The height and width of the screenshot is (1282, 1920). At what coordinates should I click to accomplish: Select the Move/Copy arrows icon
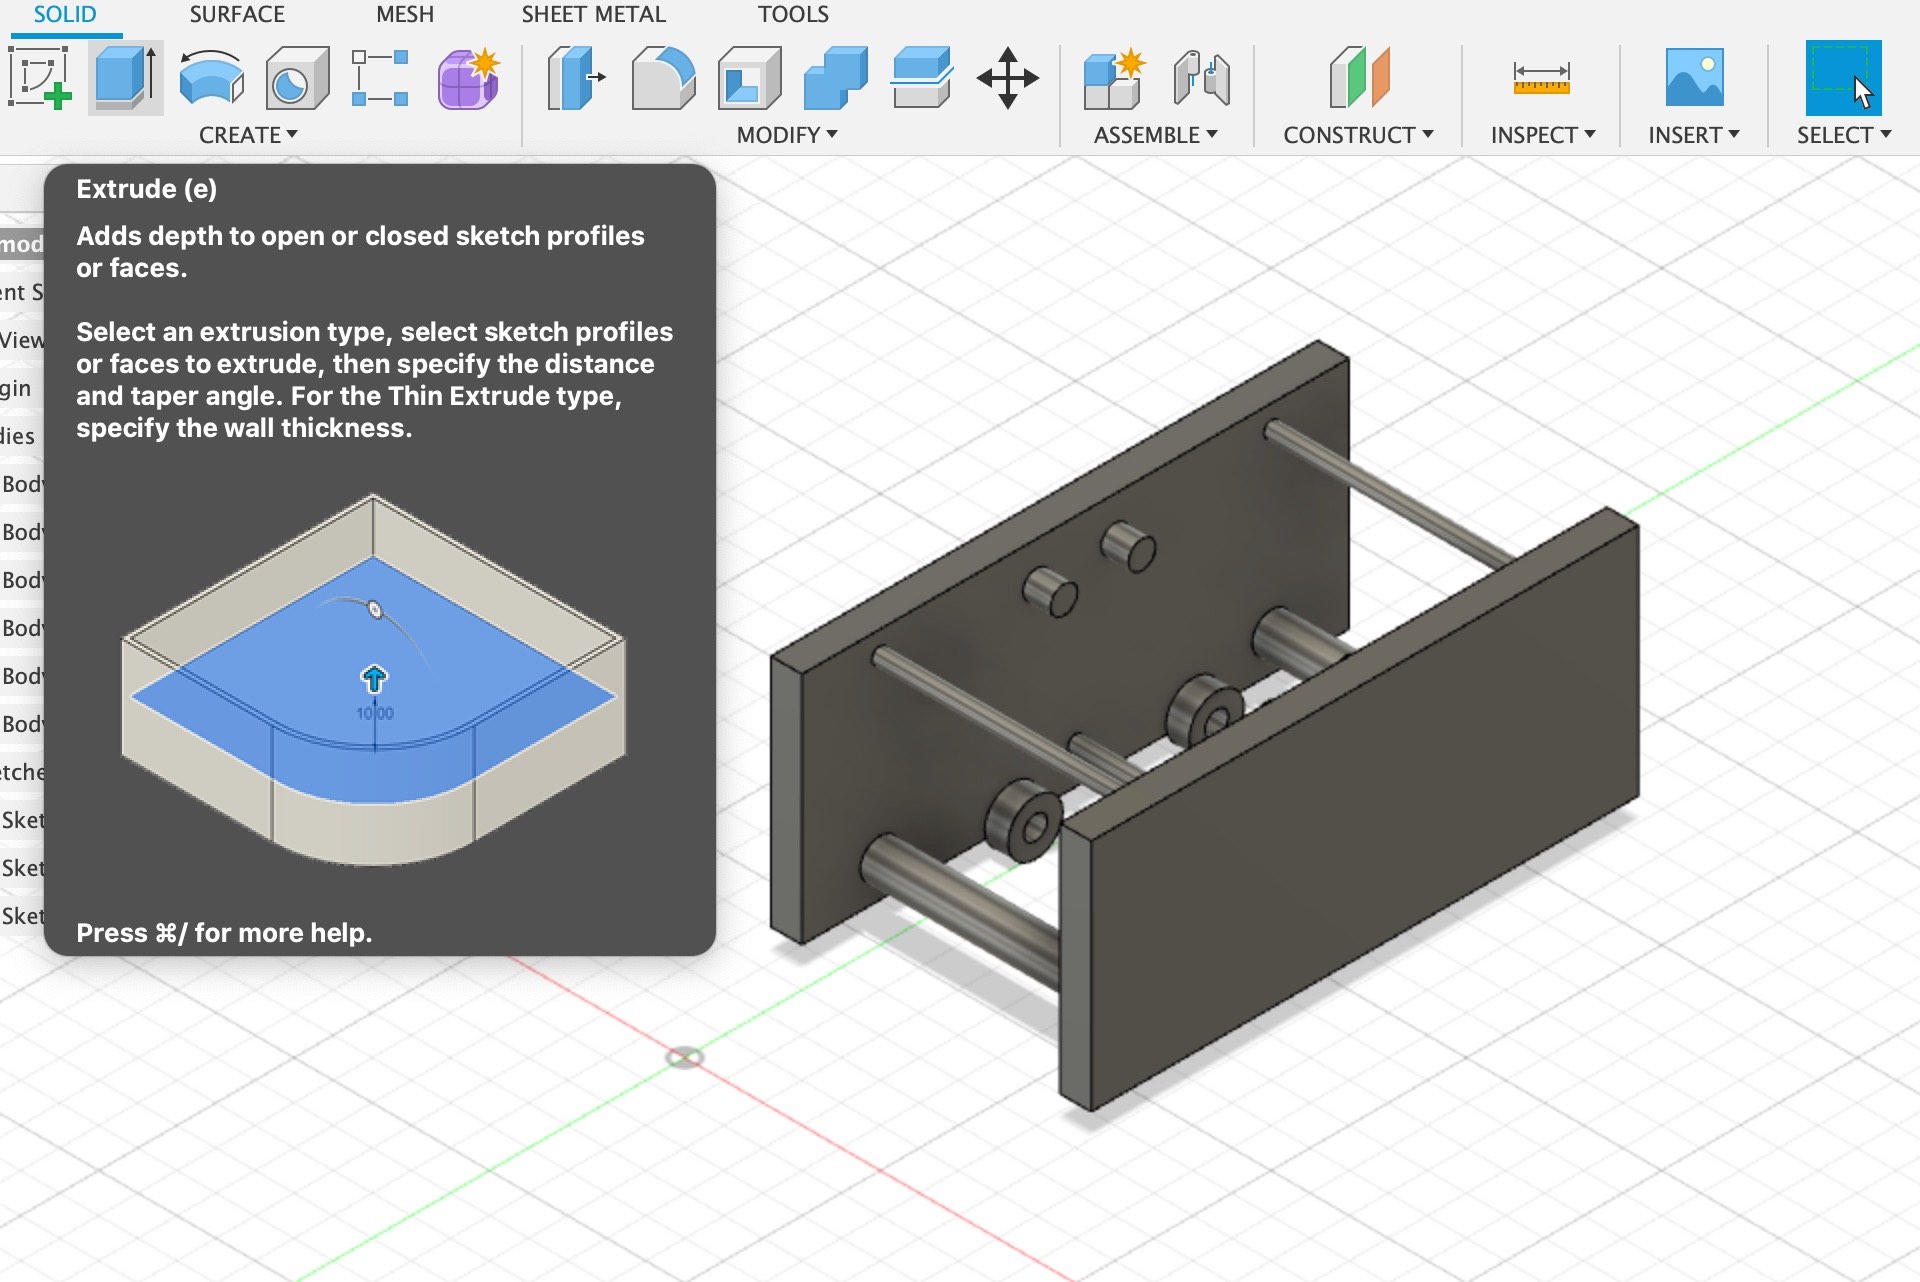coord(1008,77)
